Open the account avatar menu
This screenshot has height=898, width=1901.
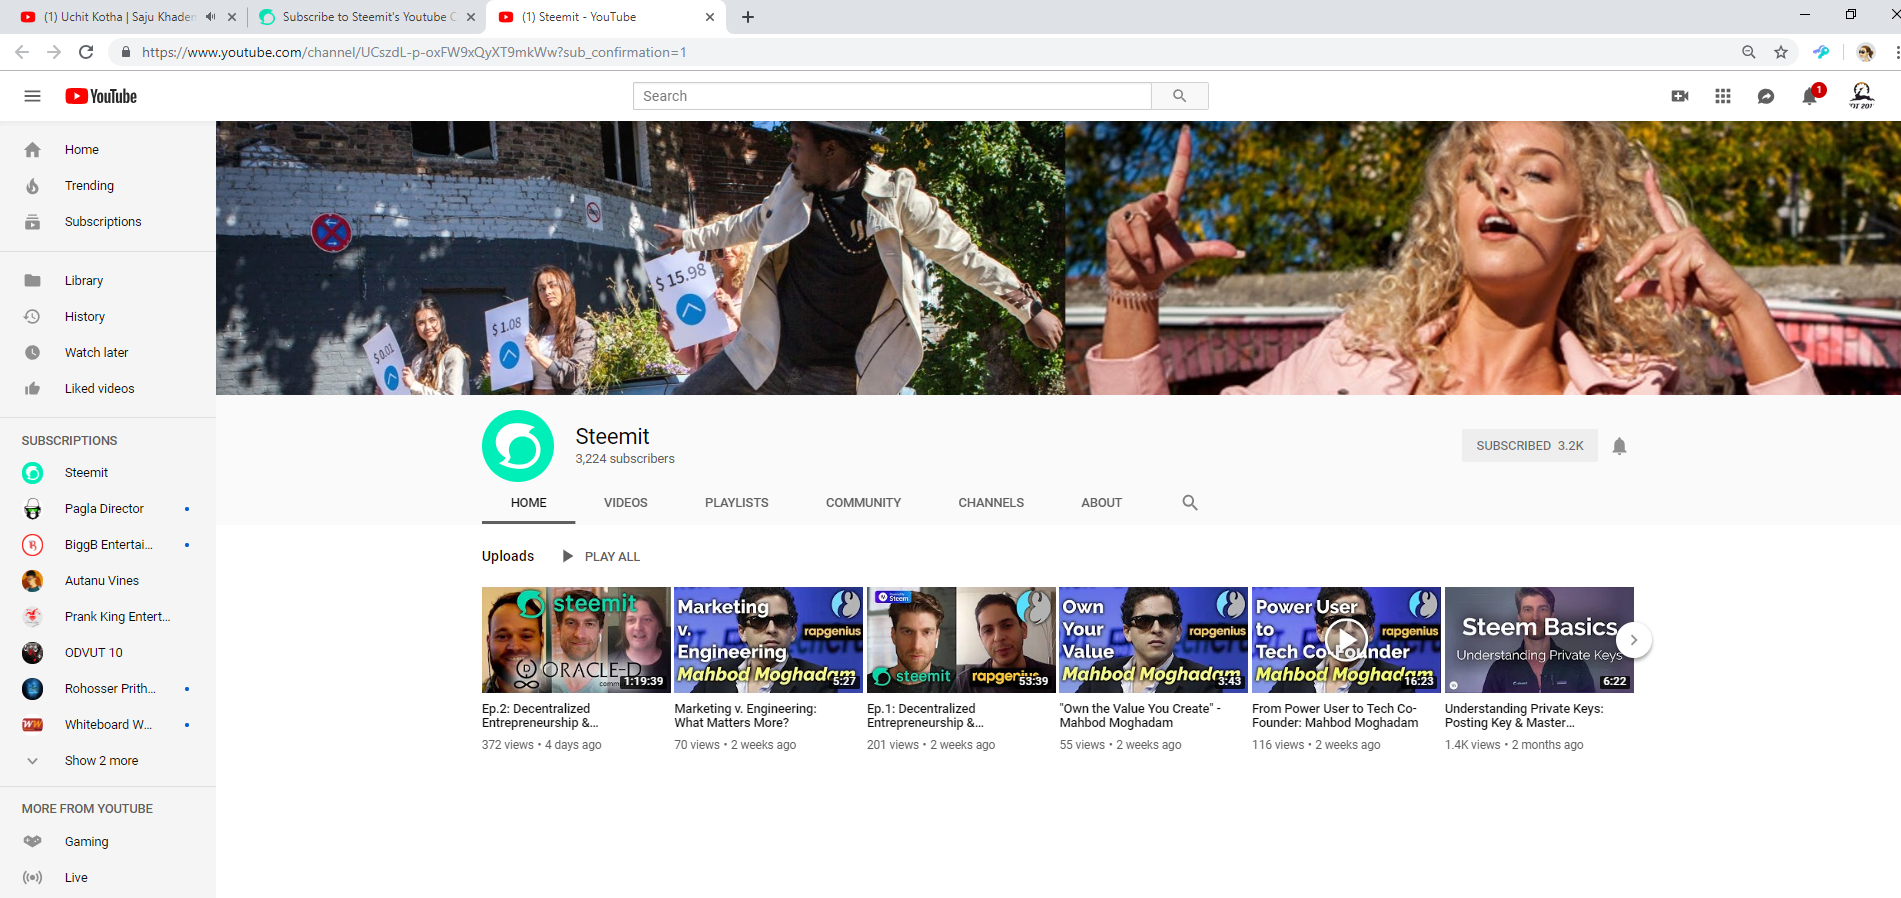(1862, 96)
